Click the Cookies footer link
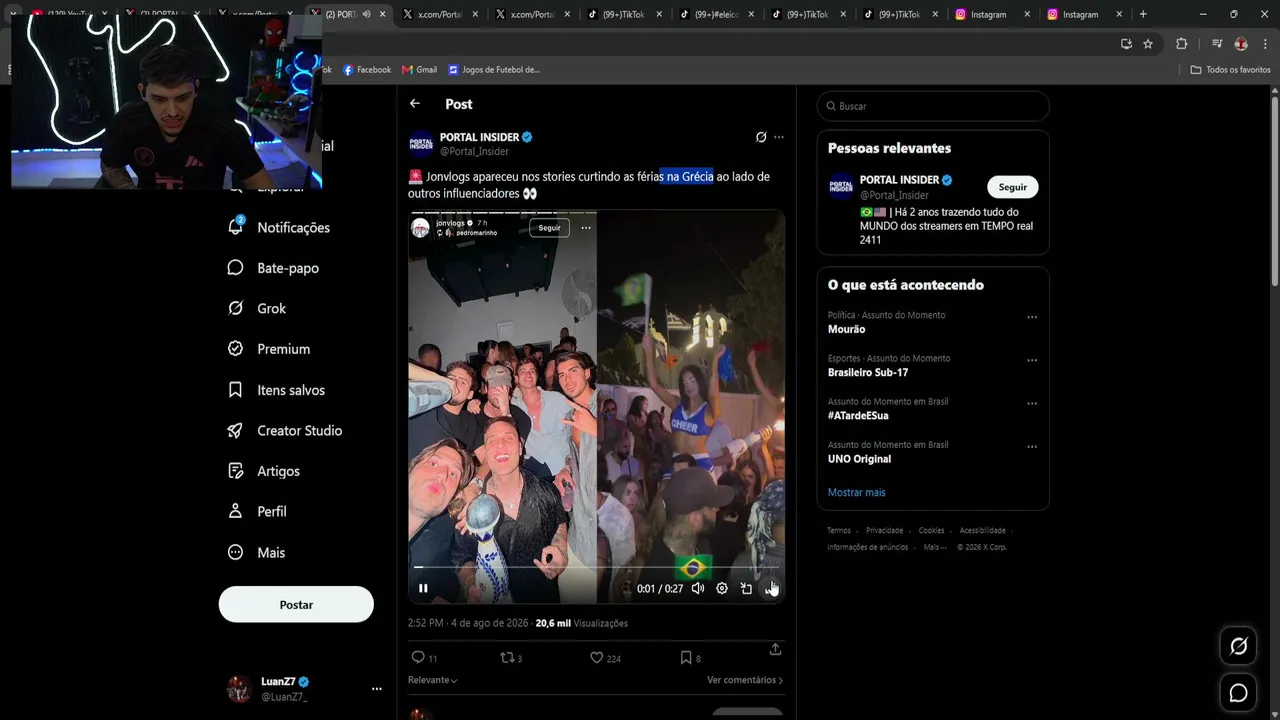The width and height of the screenshot is (1280, 720). click(931, 531)
